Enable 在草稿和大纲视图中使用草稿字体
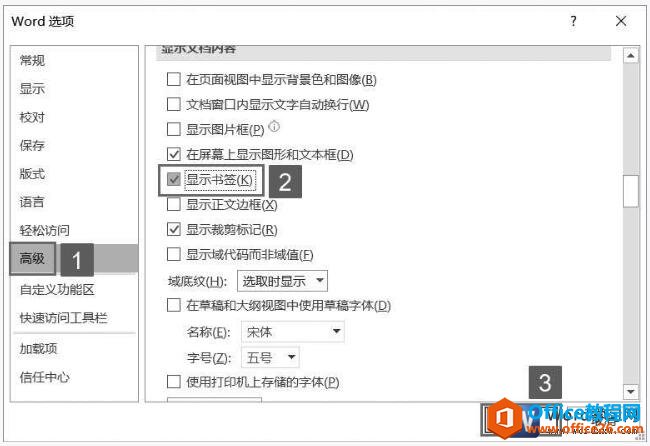The height and width of the screenshot is (446, 650). tap(174, 305)
